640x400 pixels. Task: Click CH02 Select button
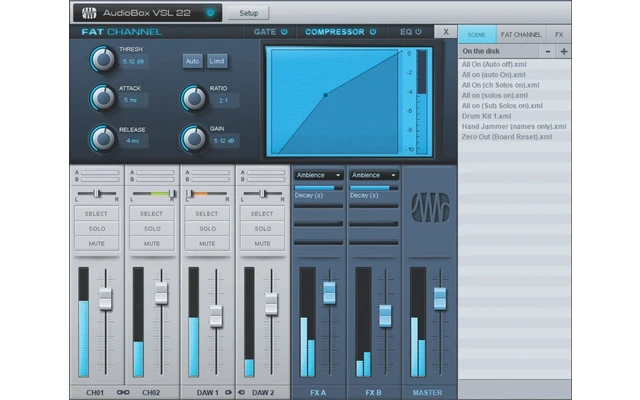tap(152, 213)
